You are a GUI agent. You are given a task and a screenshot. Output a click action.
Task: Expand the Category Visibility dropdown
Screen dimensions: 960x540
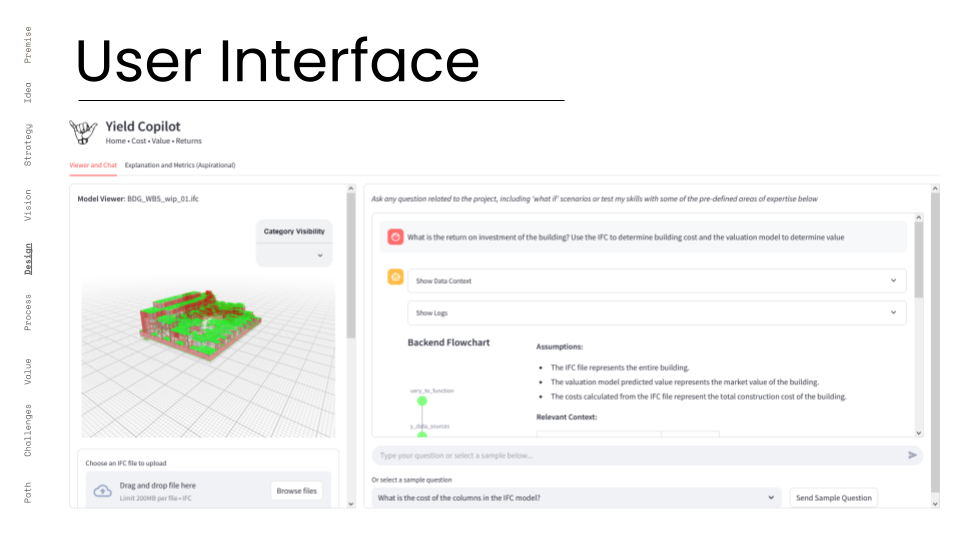pyautogui.click(x=294, y=255)
